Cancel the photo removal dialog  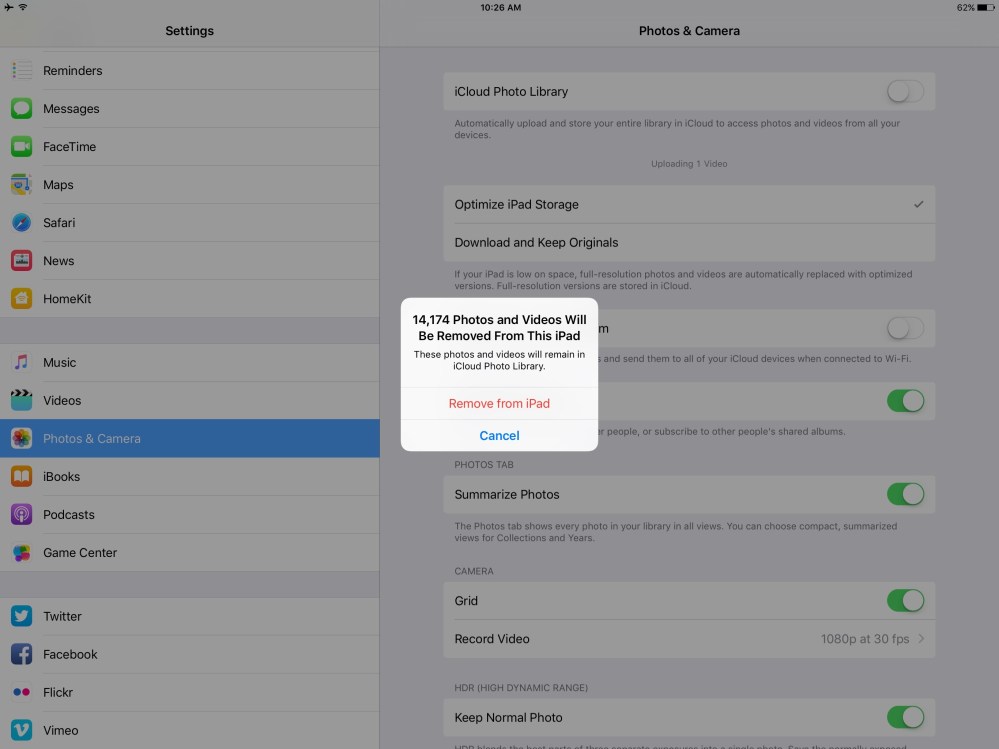[499, 436]
